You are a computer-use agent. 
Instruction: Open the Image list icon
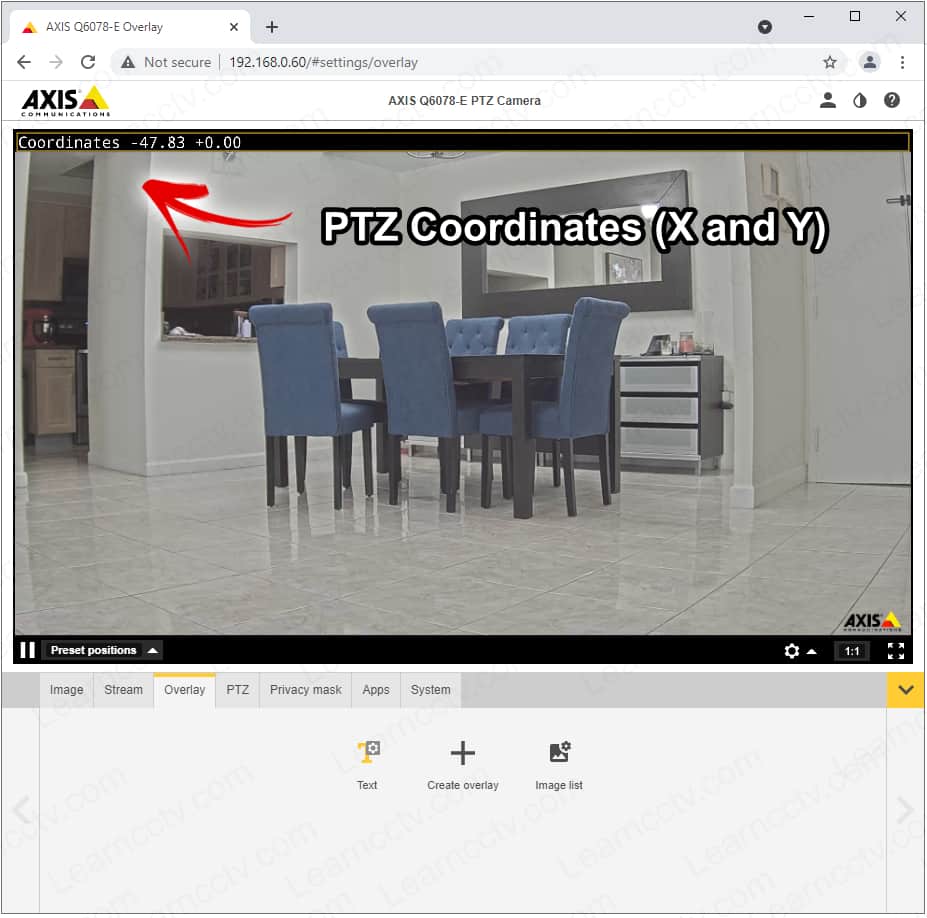coord(559,753)
